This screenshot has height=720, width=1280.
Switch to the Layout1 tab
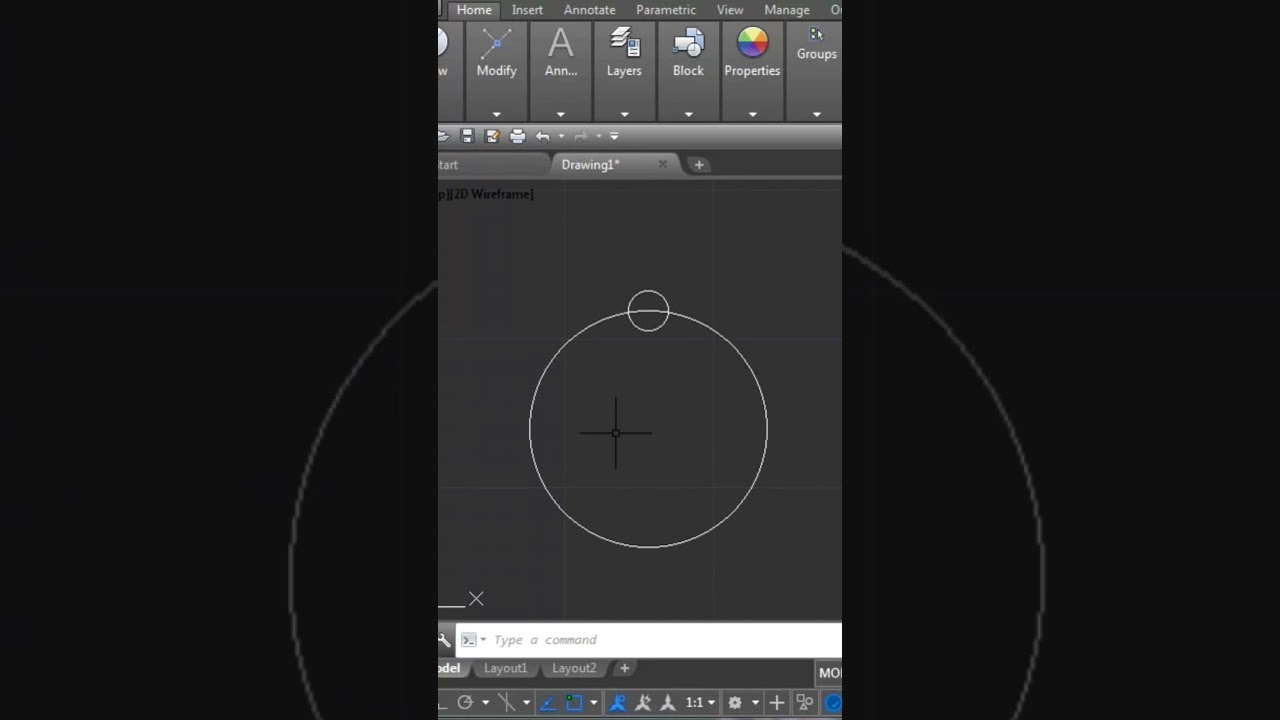505,668
